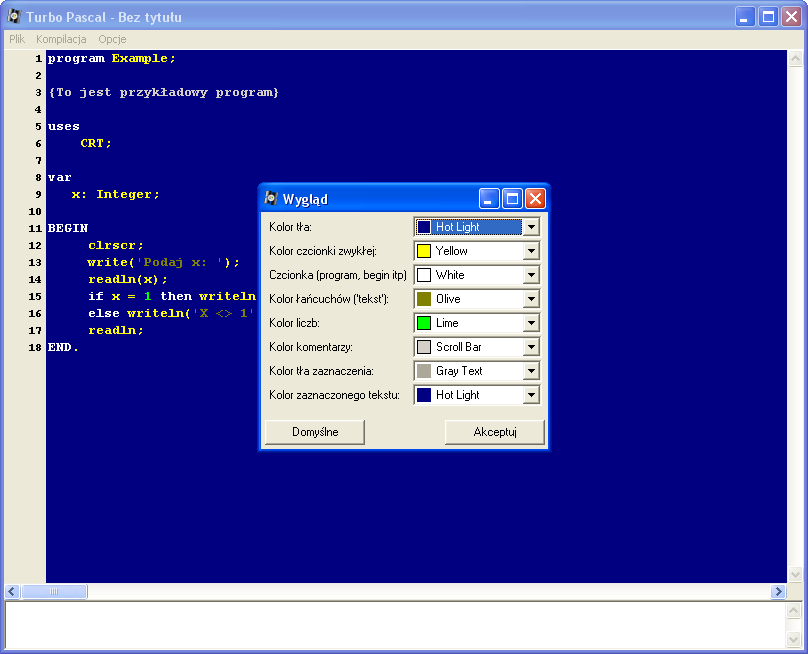Screen dimensions: 808x654
Task: Click inside the bottom output pane
Action: coord(395,625)
